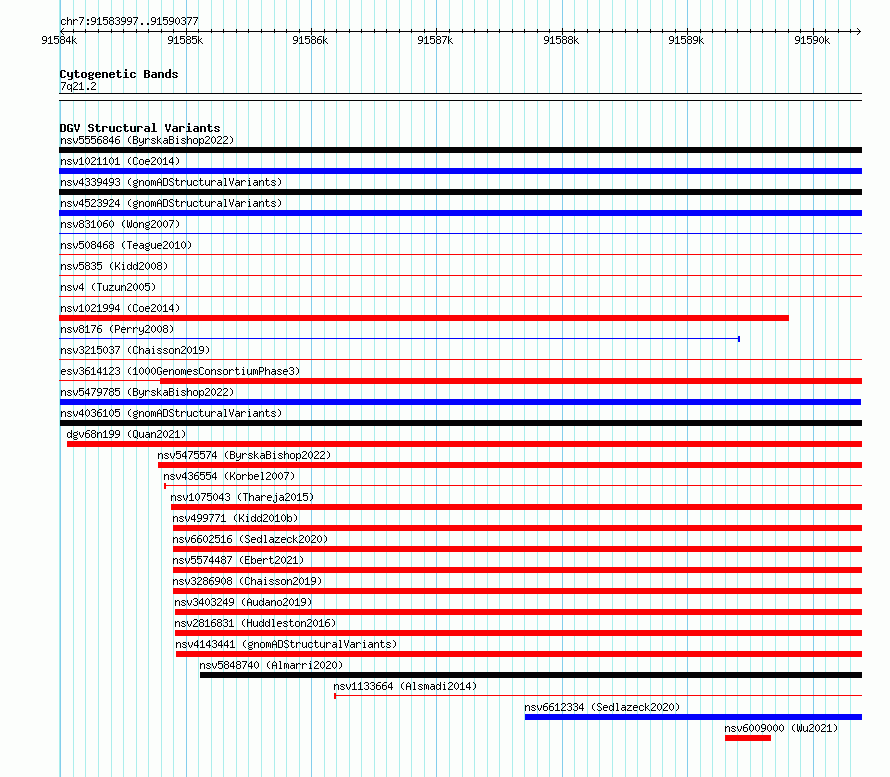Screen dimensions: 890x777
Task: Click the 7q21.2 band label
Action: point(78,86)
